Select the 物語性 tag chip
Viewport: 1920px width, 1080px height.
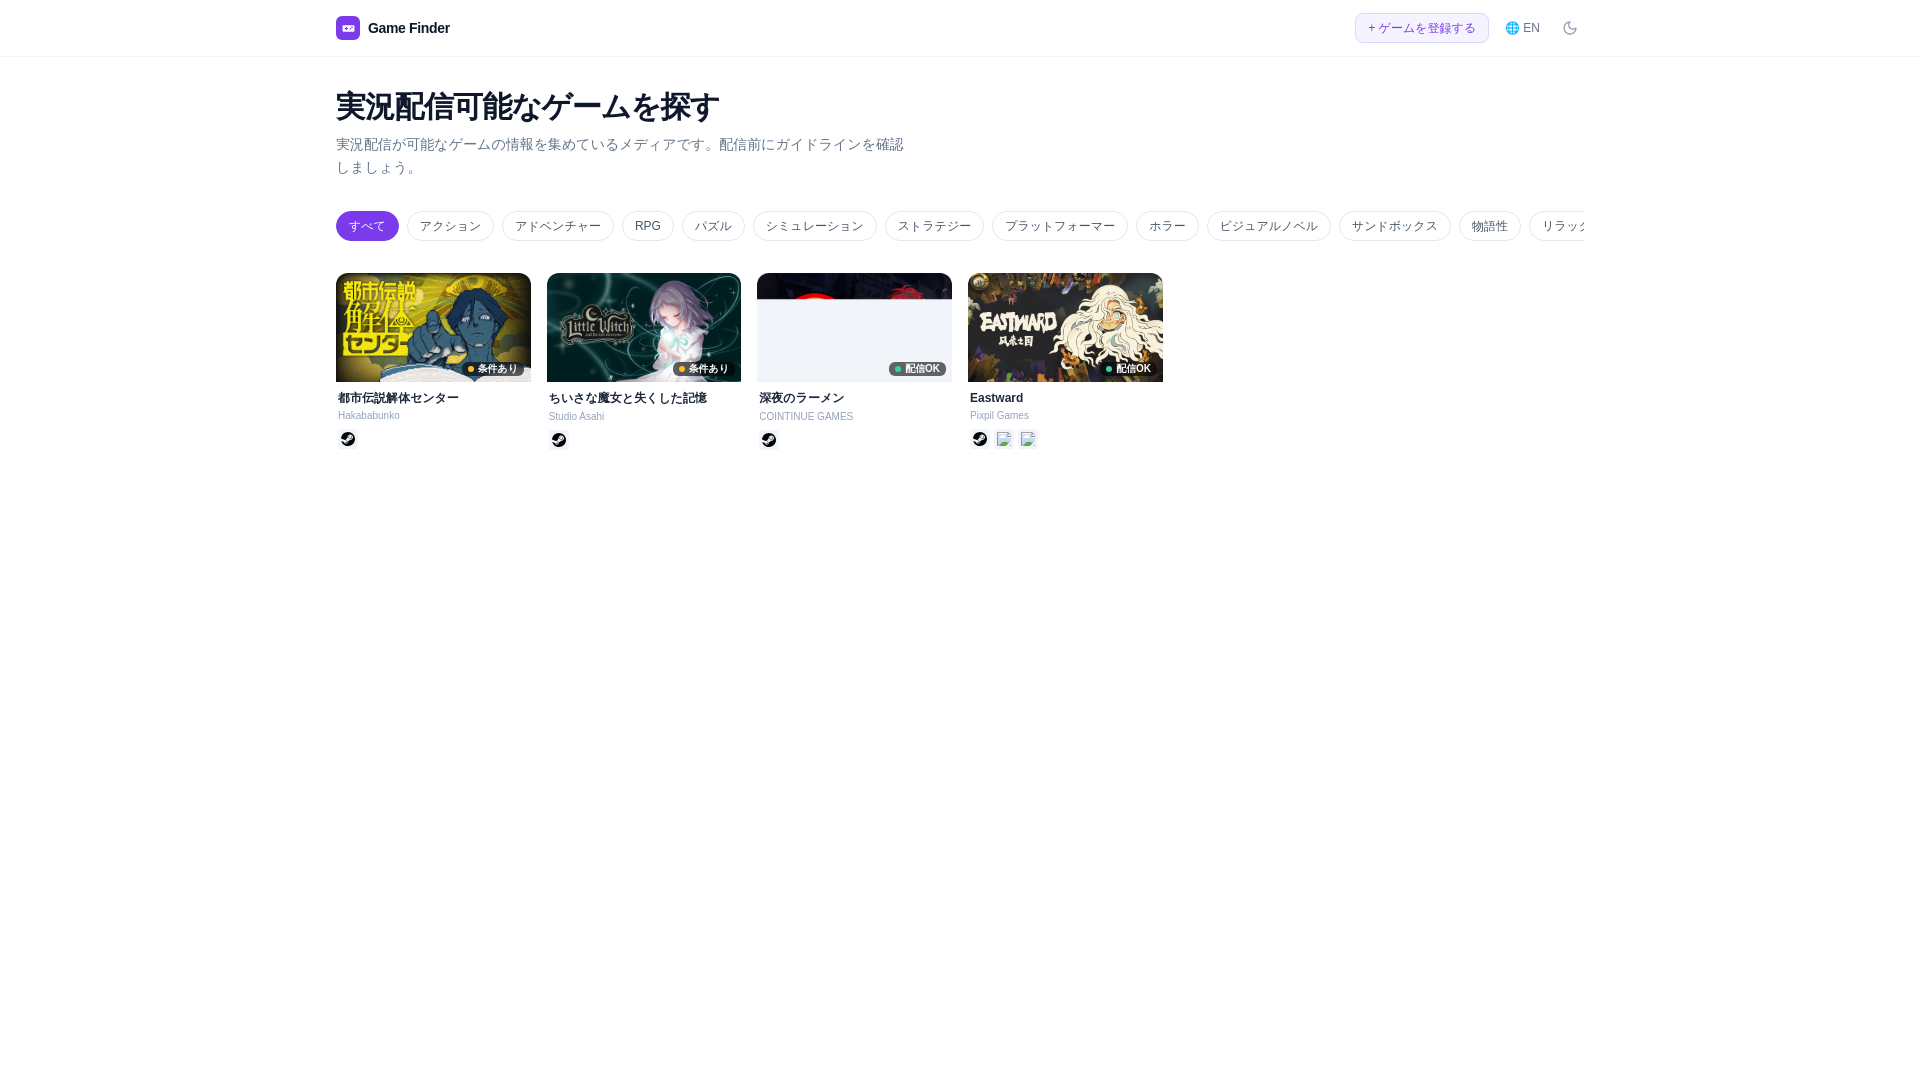pyautogui.click(x=1490, y=226)
